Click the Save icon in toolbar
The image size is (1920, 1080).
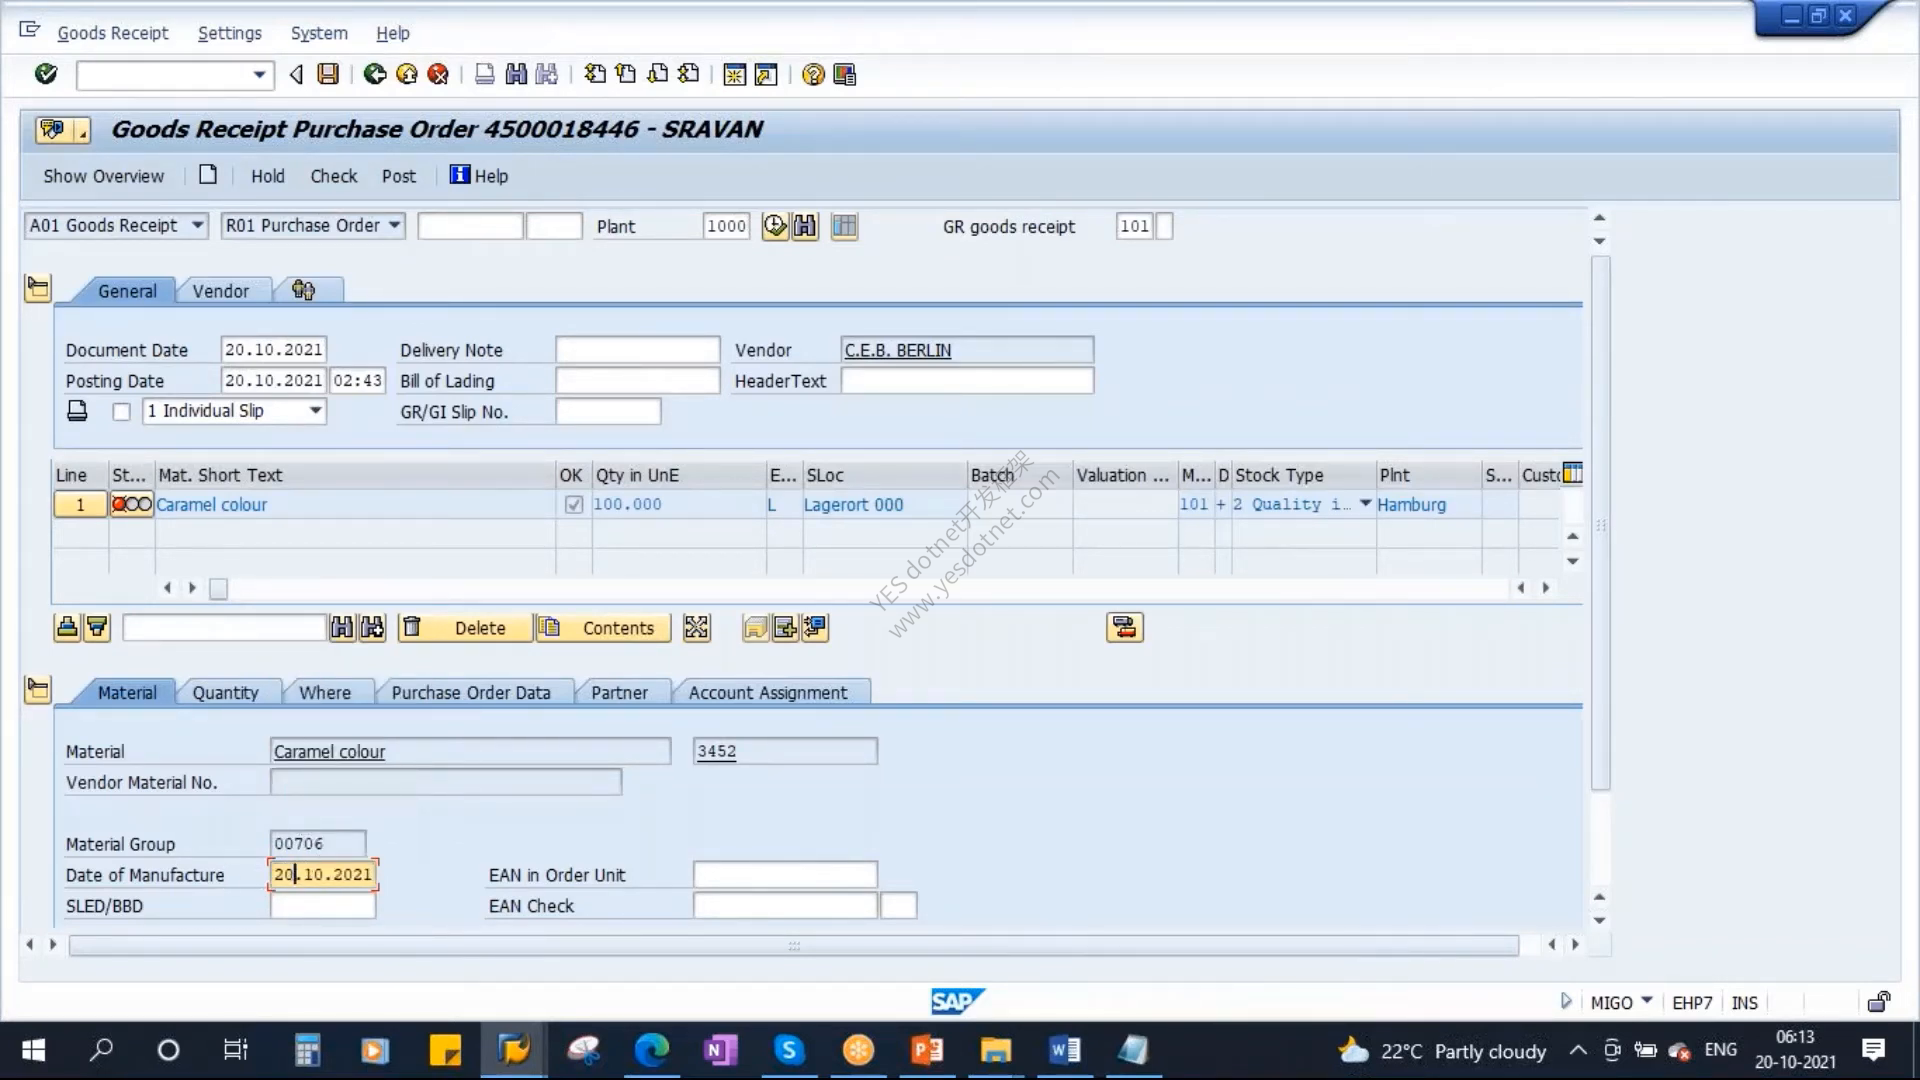tap(328, 74)
